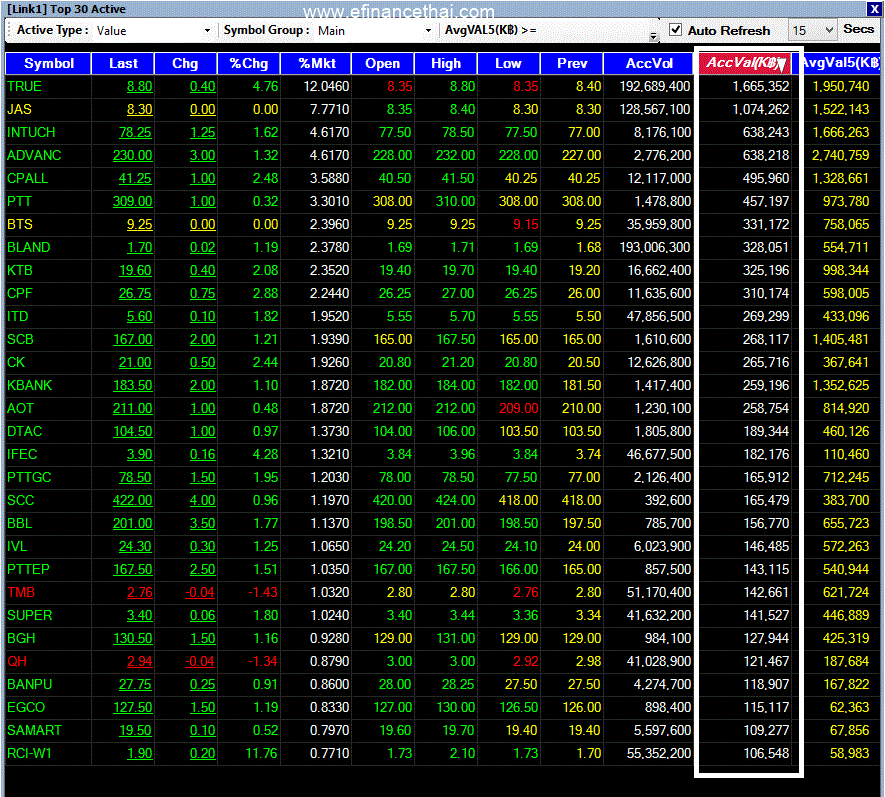Sort by the Last column header
Viewport: 885px width, 797px height.
tap(122, 63)
